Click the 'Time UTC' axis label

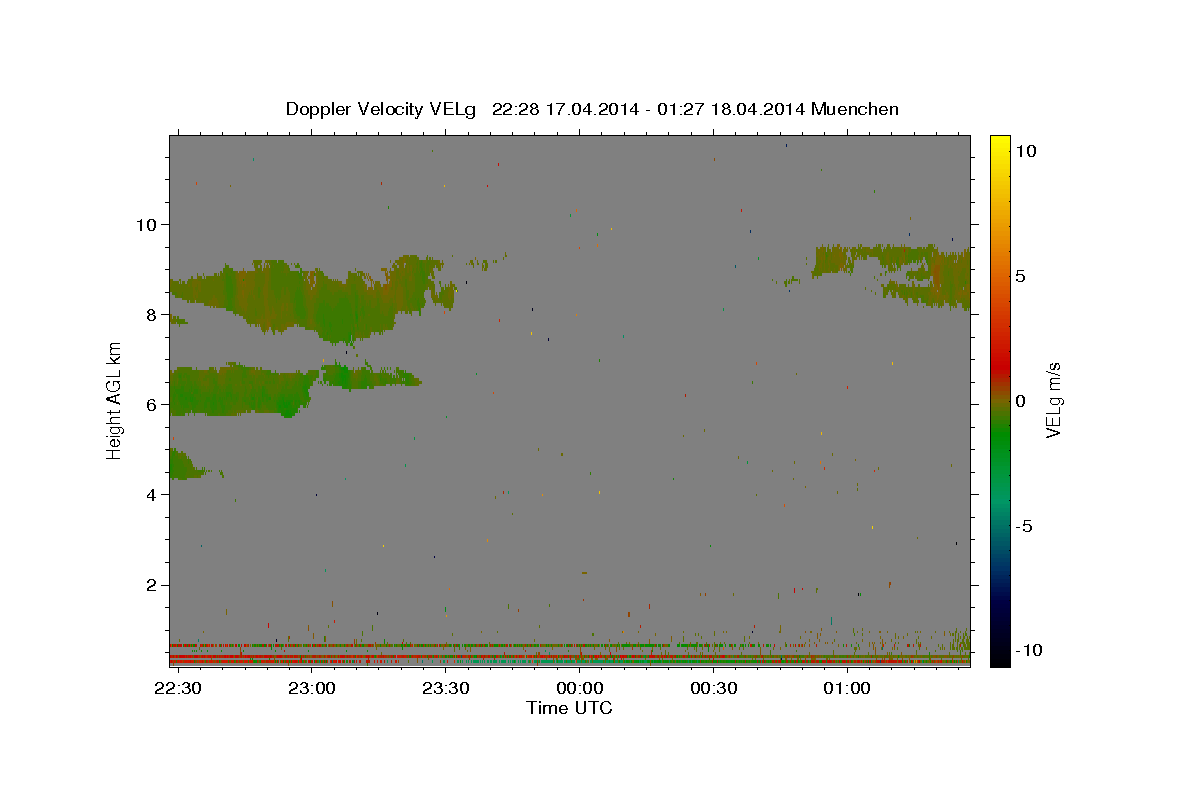[569, 708]
